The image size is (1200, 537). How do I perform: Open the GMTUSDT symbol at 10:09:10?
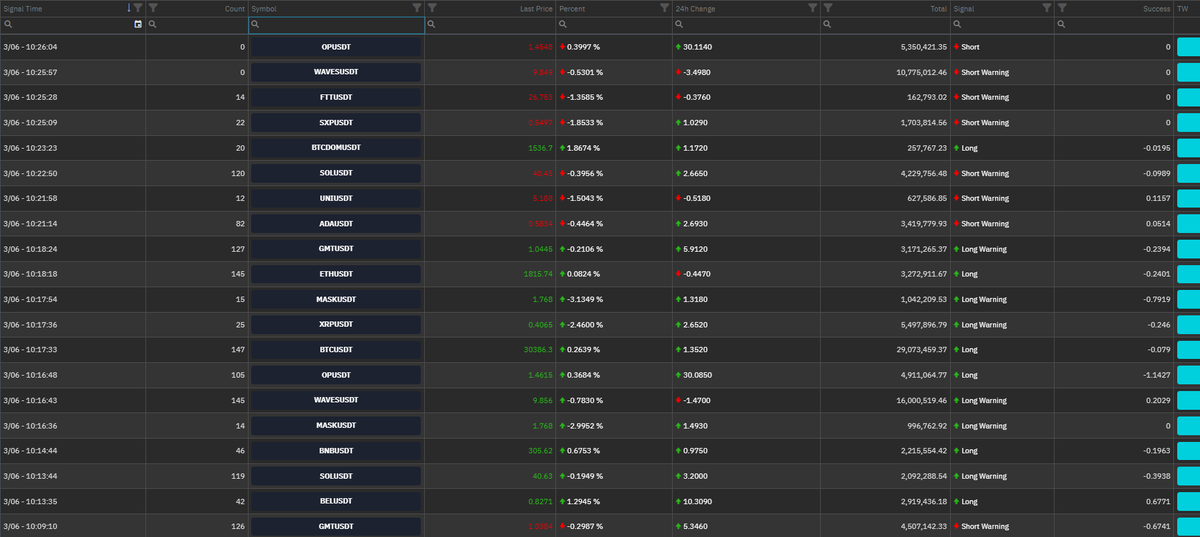click(x=336, y=526)
